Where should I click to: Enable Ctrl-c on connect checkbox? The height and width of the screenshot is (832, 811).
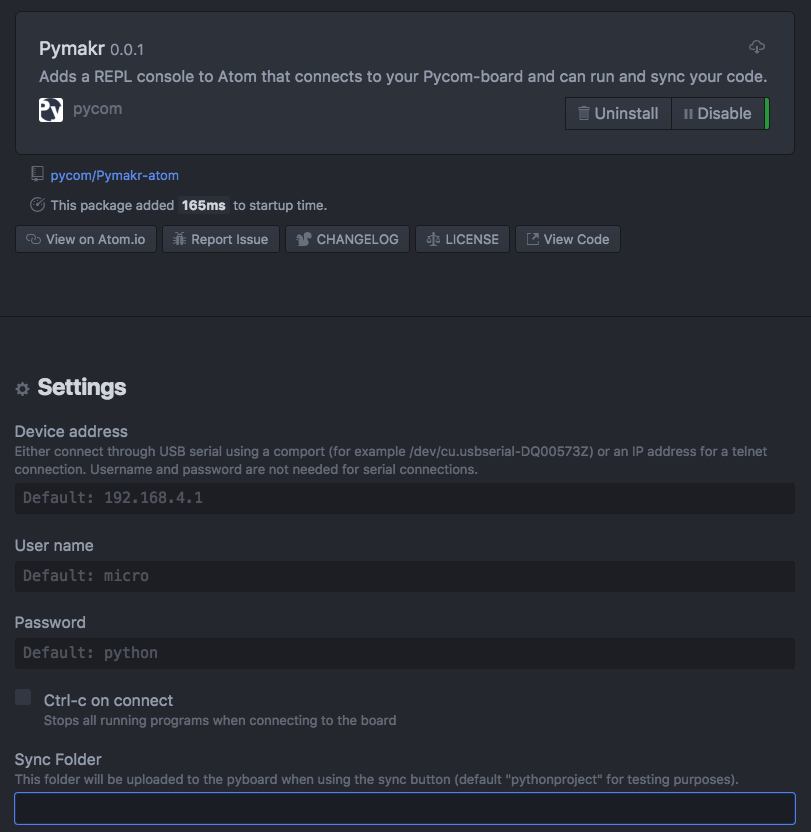click(x=23, y=698)
